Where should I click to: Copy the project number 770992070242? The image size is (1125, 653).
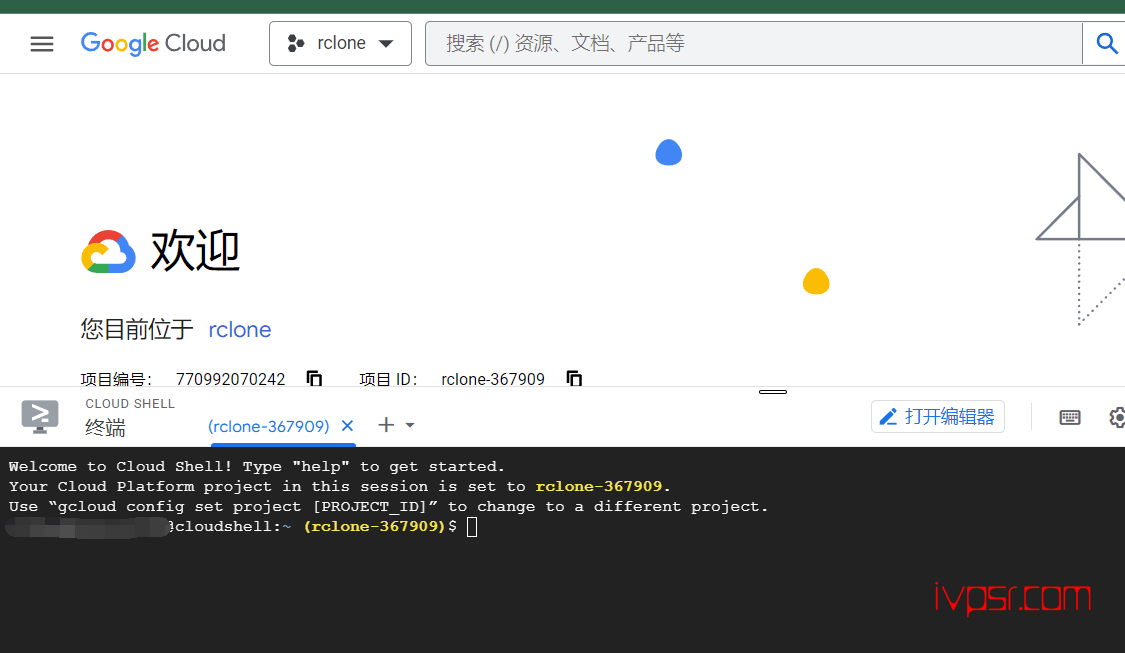coord(314,378)
